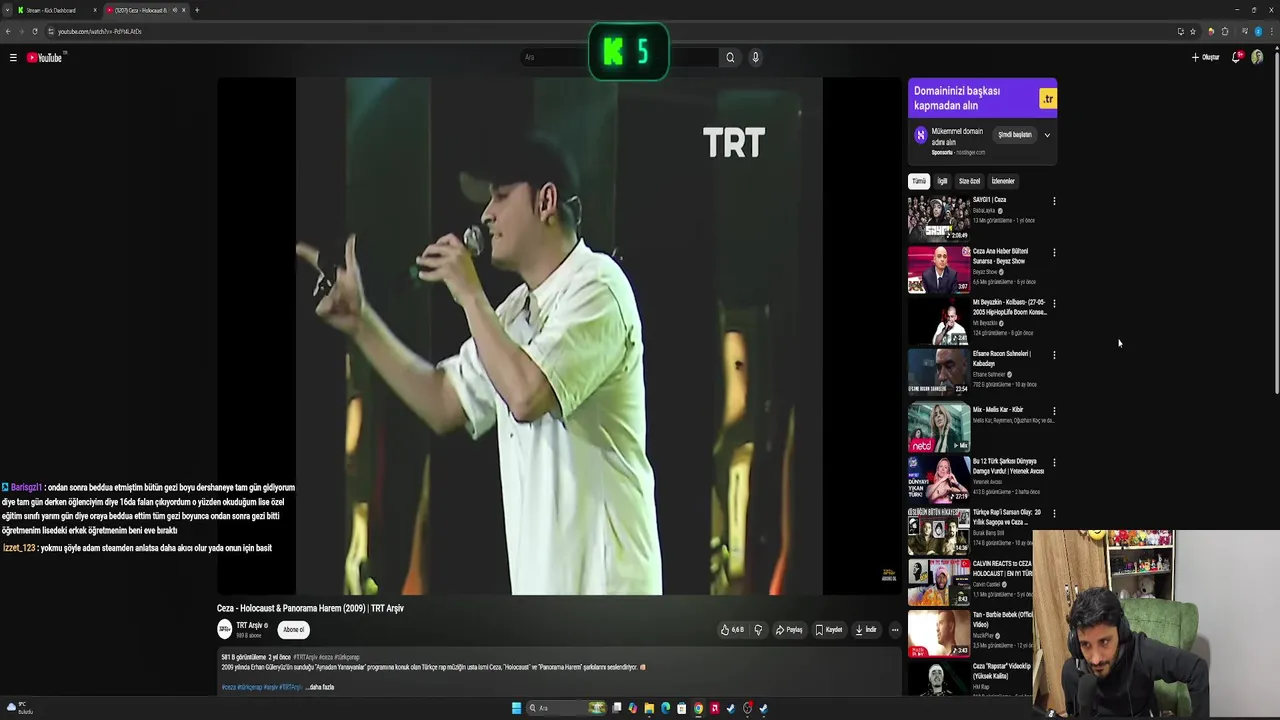The height and width of the screenshot is (720, 1280).
Task: Start voice search with the microphone icon
Action: tap(755, 57)
